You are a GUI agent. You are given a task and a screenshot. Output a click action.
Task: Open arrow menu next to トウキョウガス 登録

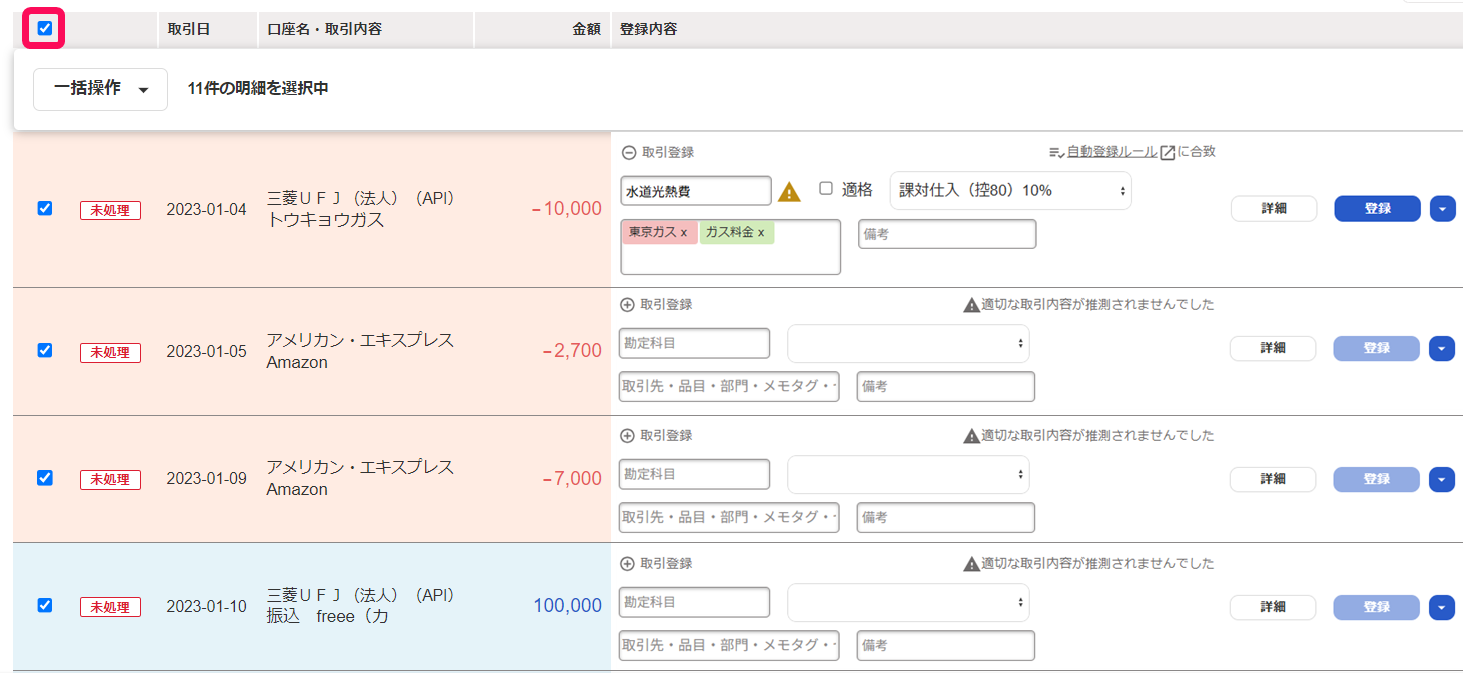click(x=1442, y=209)
